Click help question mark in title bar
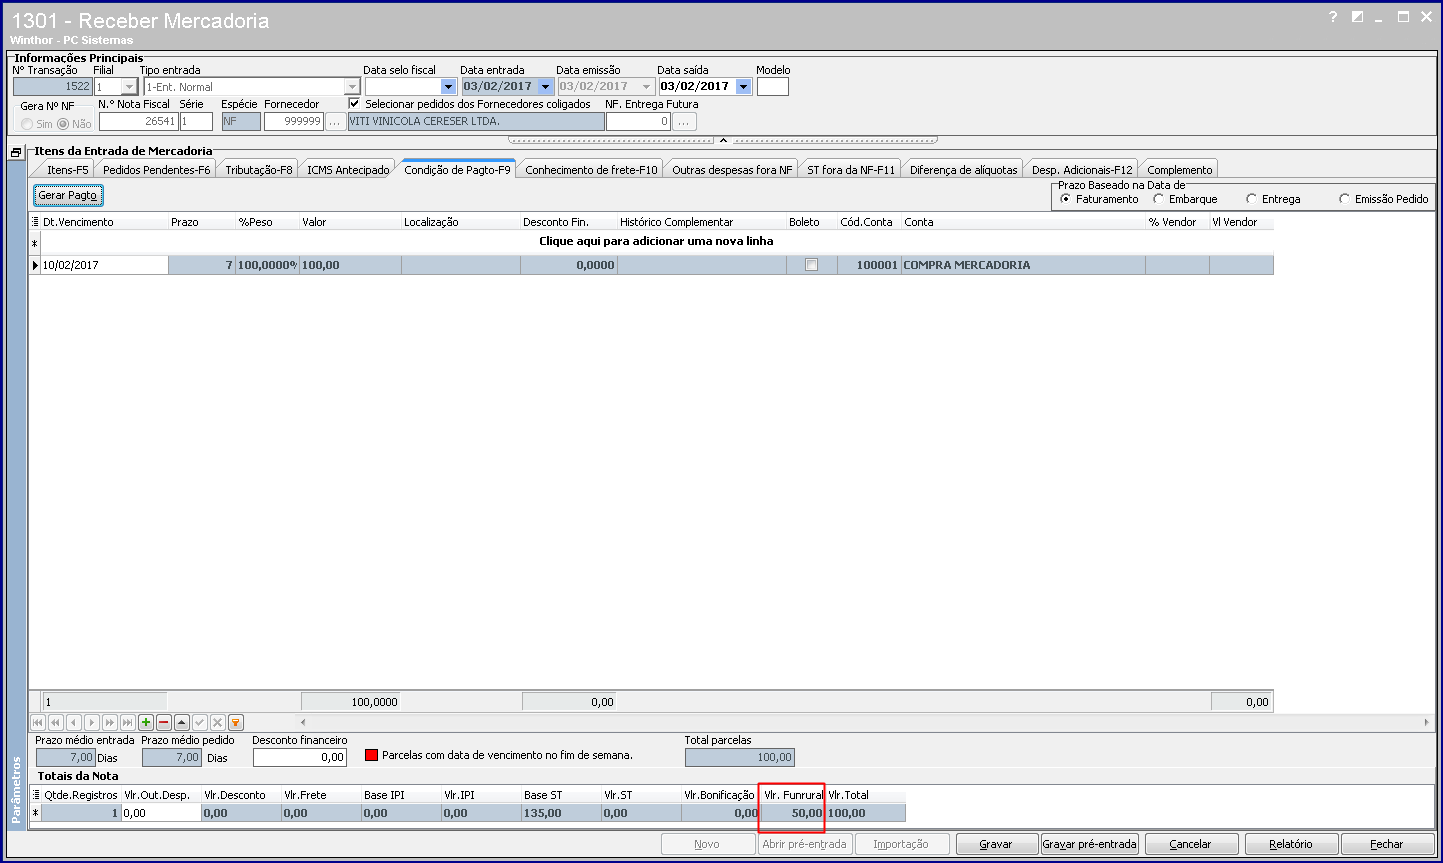 [1333, 17]
